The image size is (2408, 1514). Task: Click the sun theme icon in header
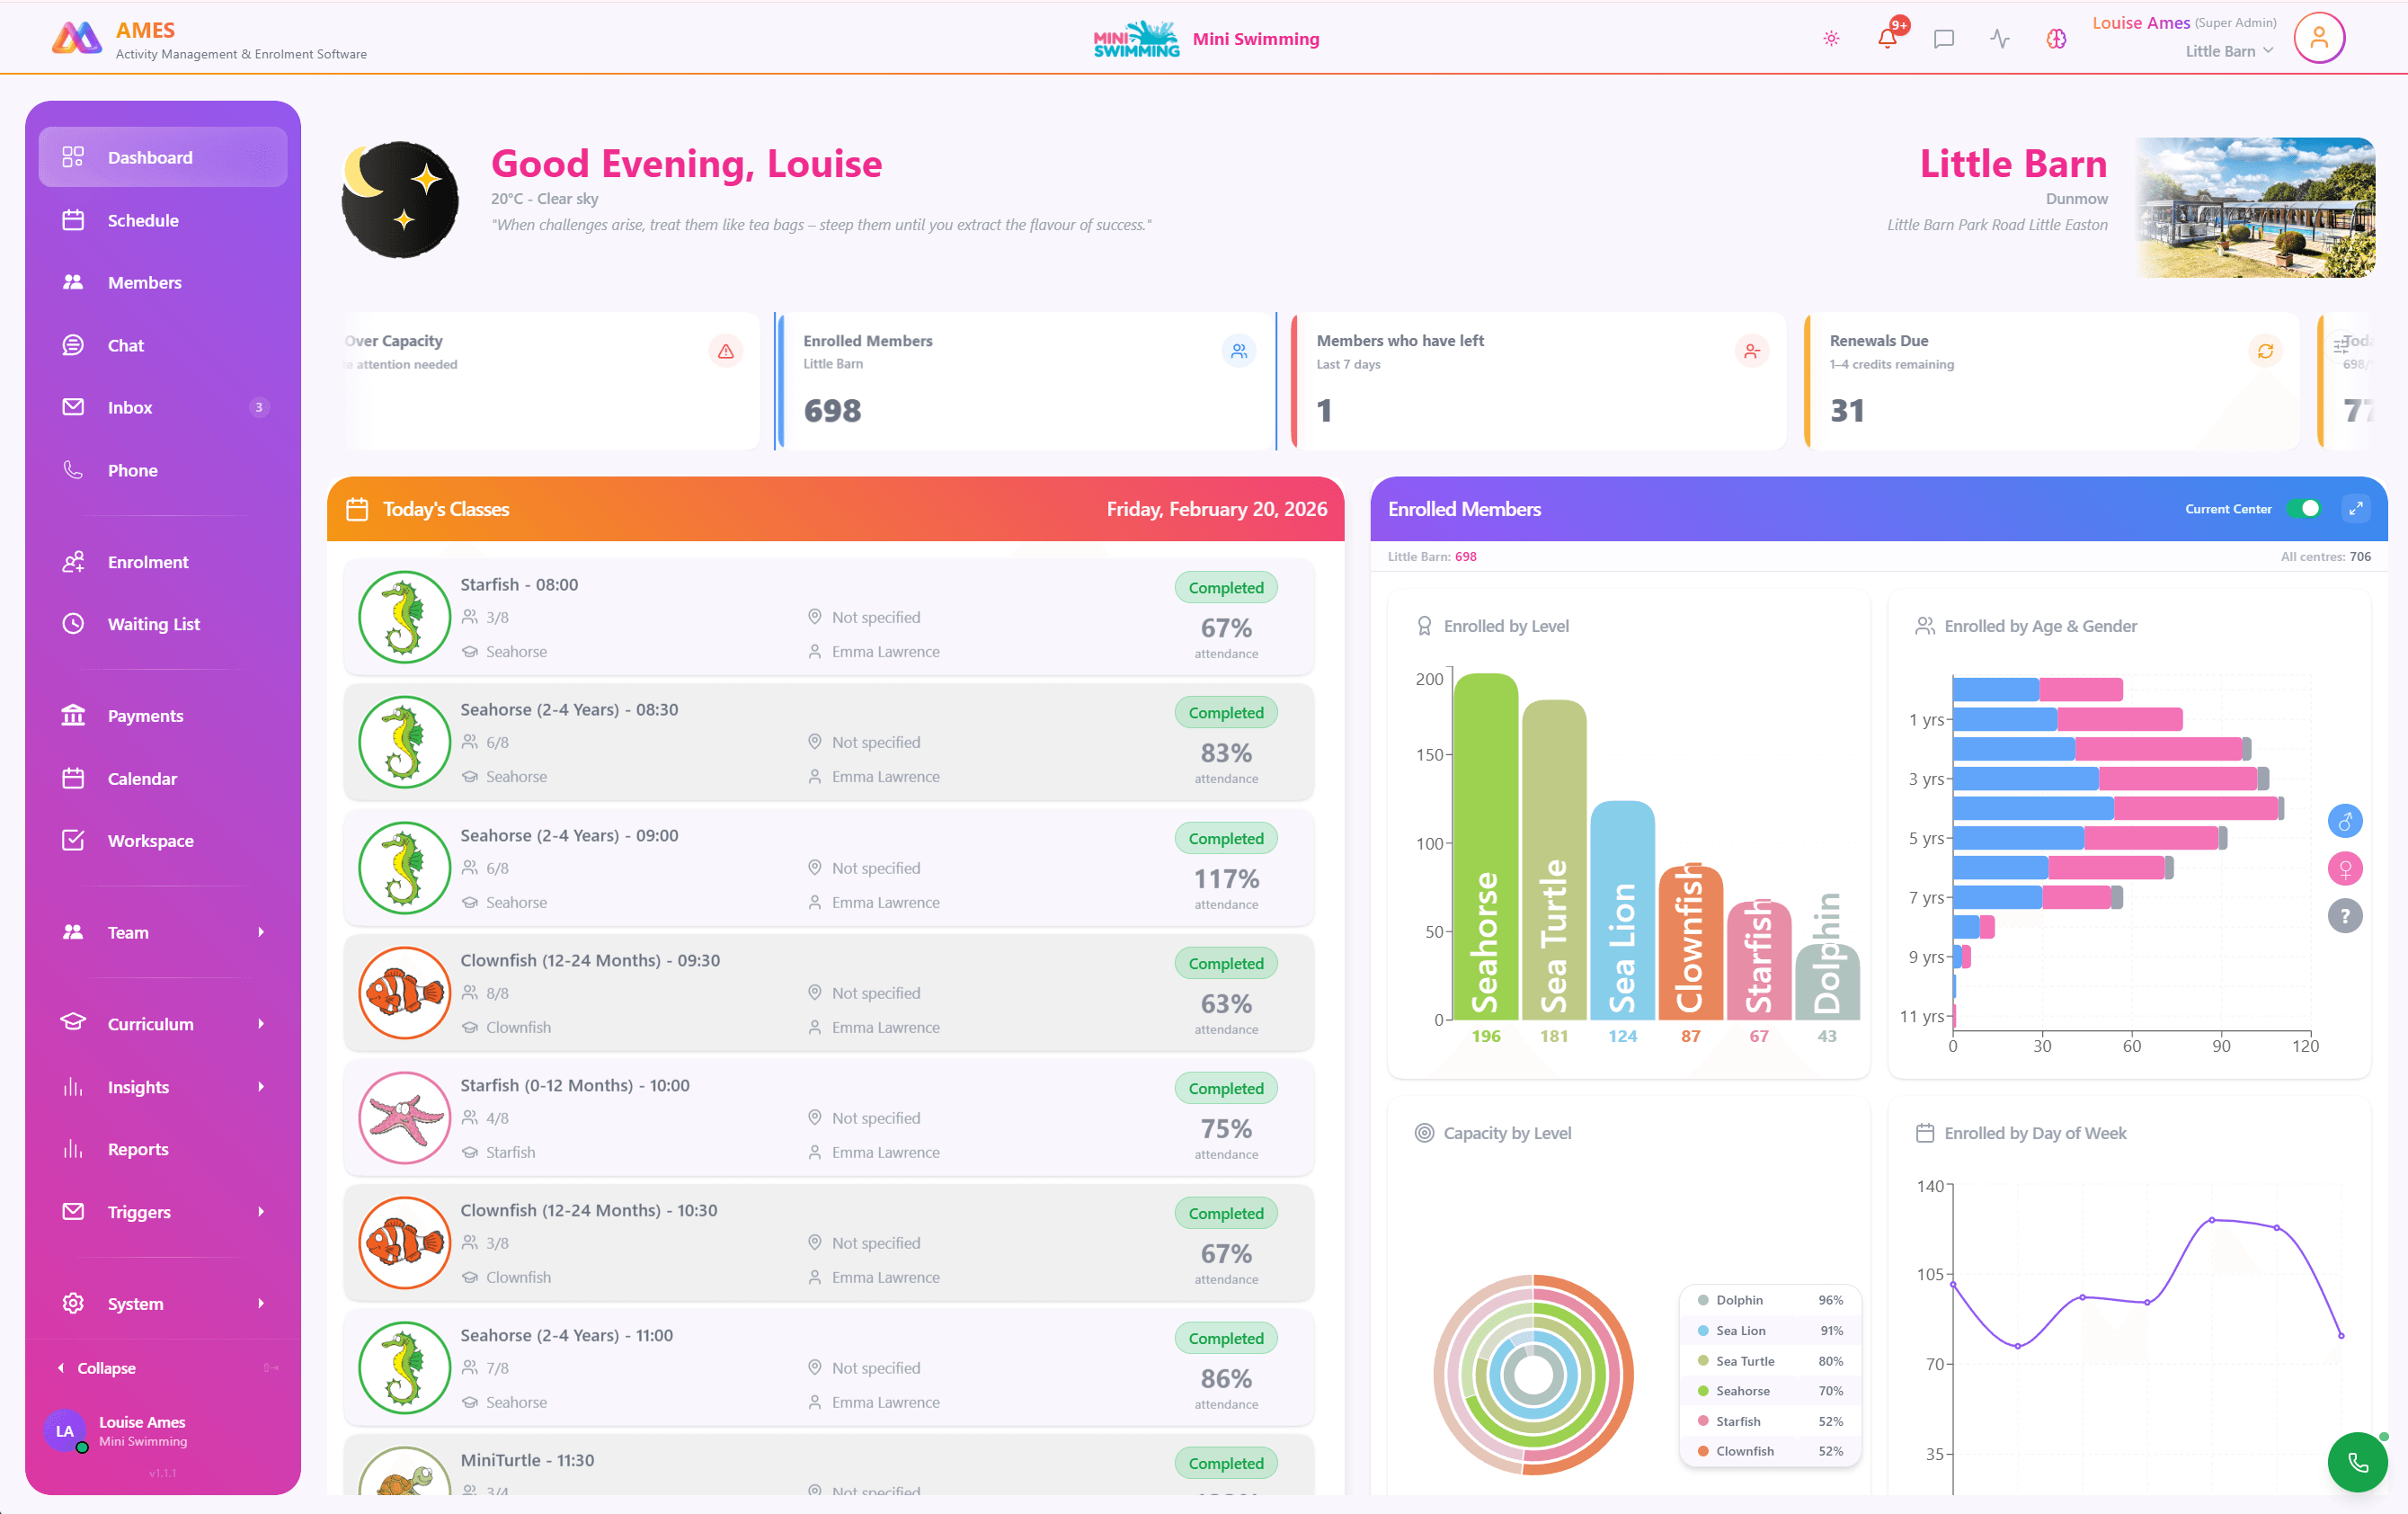(x=1831, y=39)
